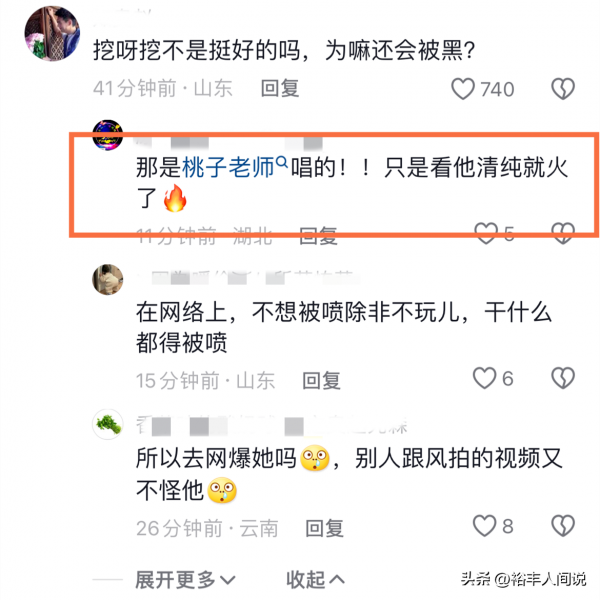Open the colorful circular avatar profile
Screen dimensions: 600x600
pyautogui.click(x=108, y=135)
